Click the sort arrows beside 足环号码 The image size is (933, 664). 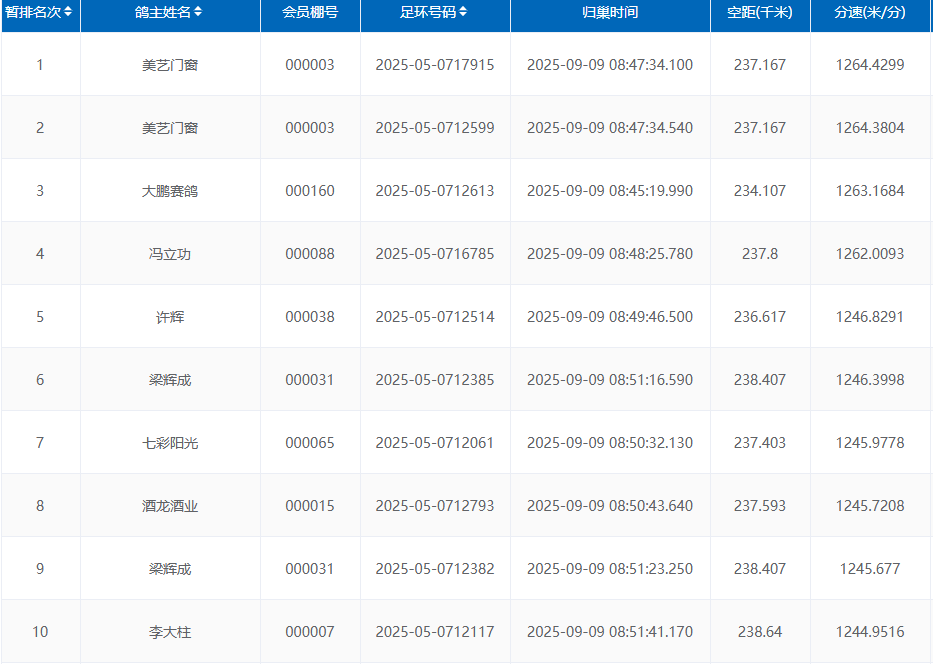pyautogui.click(x=463, y=13)
